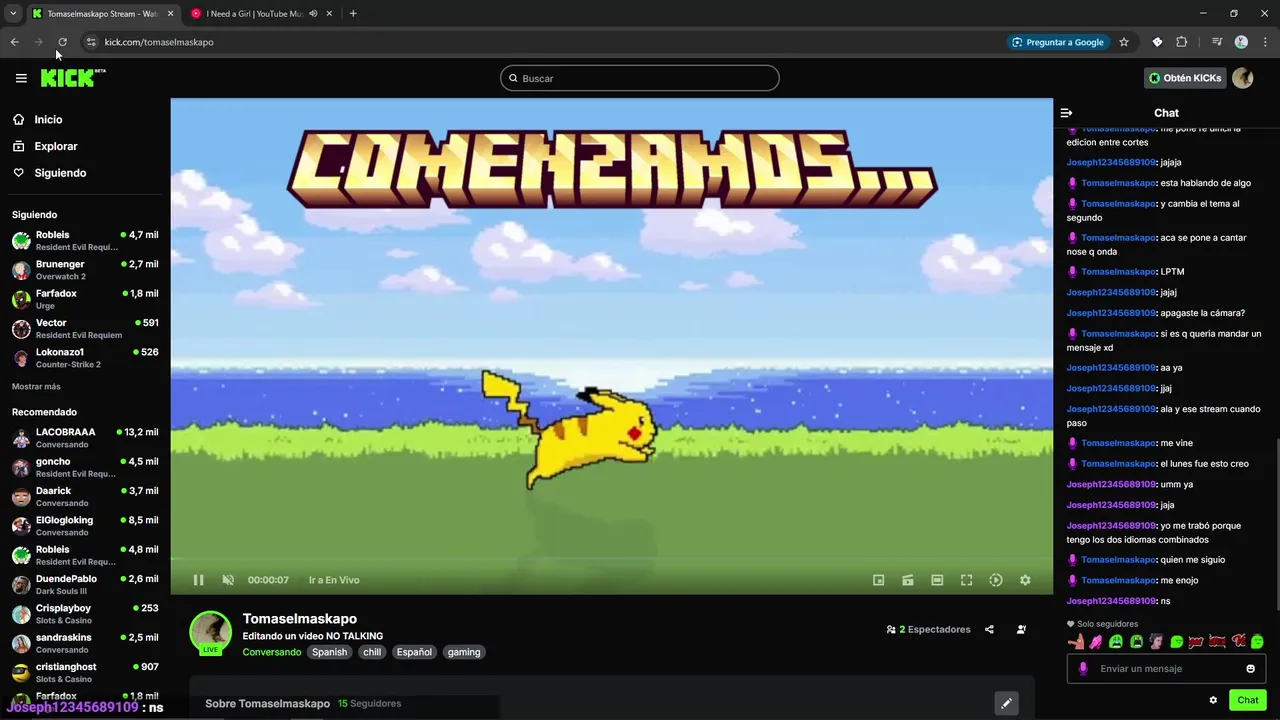
Task: Click the Buscar search field
Action: click(640, 78)
